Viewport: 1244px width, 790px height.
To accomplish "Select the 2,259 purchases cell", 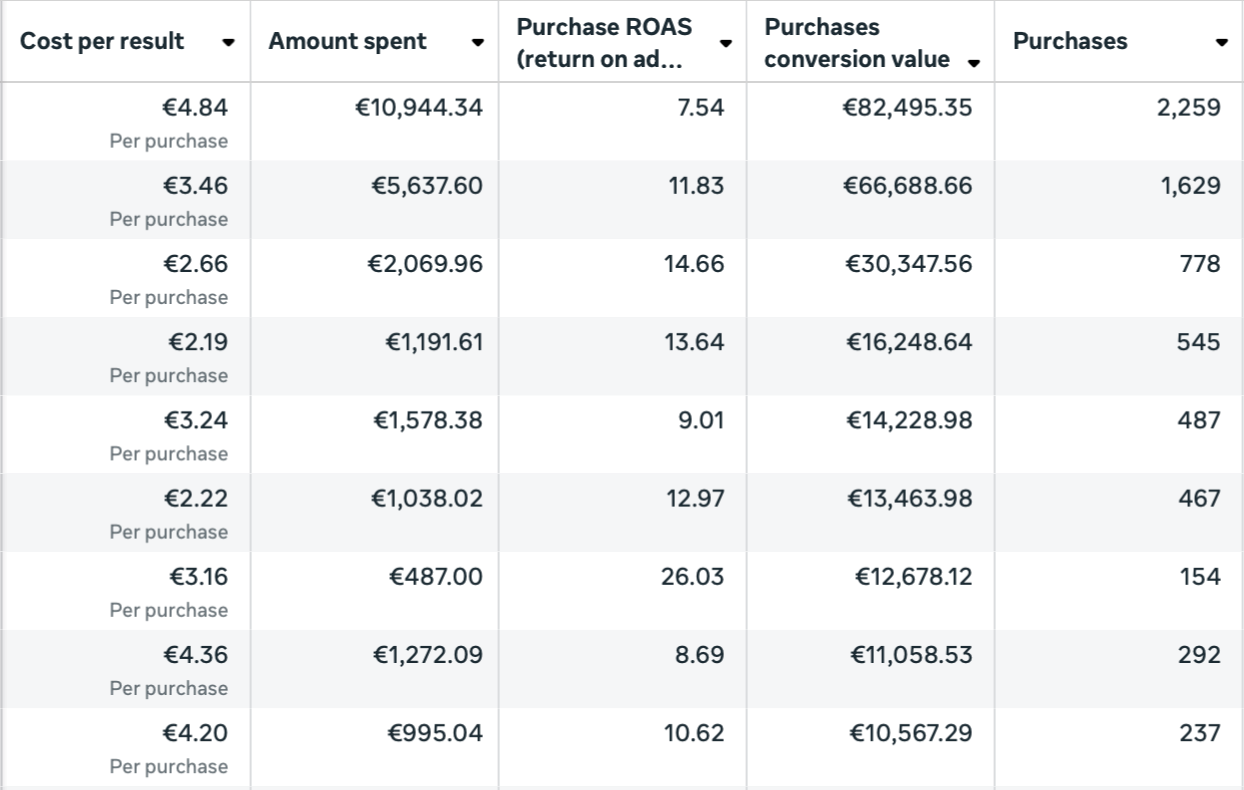I will point(1188,107).
